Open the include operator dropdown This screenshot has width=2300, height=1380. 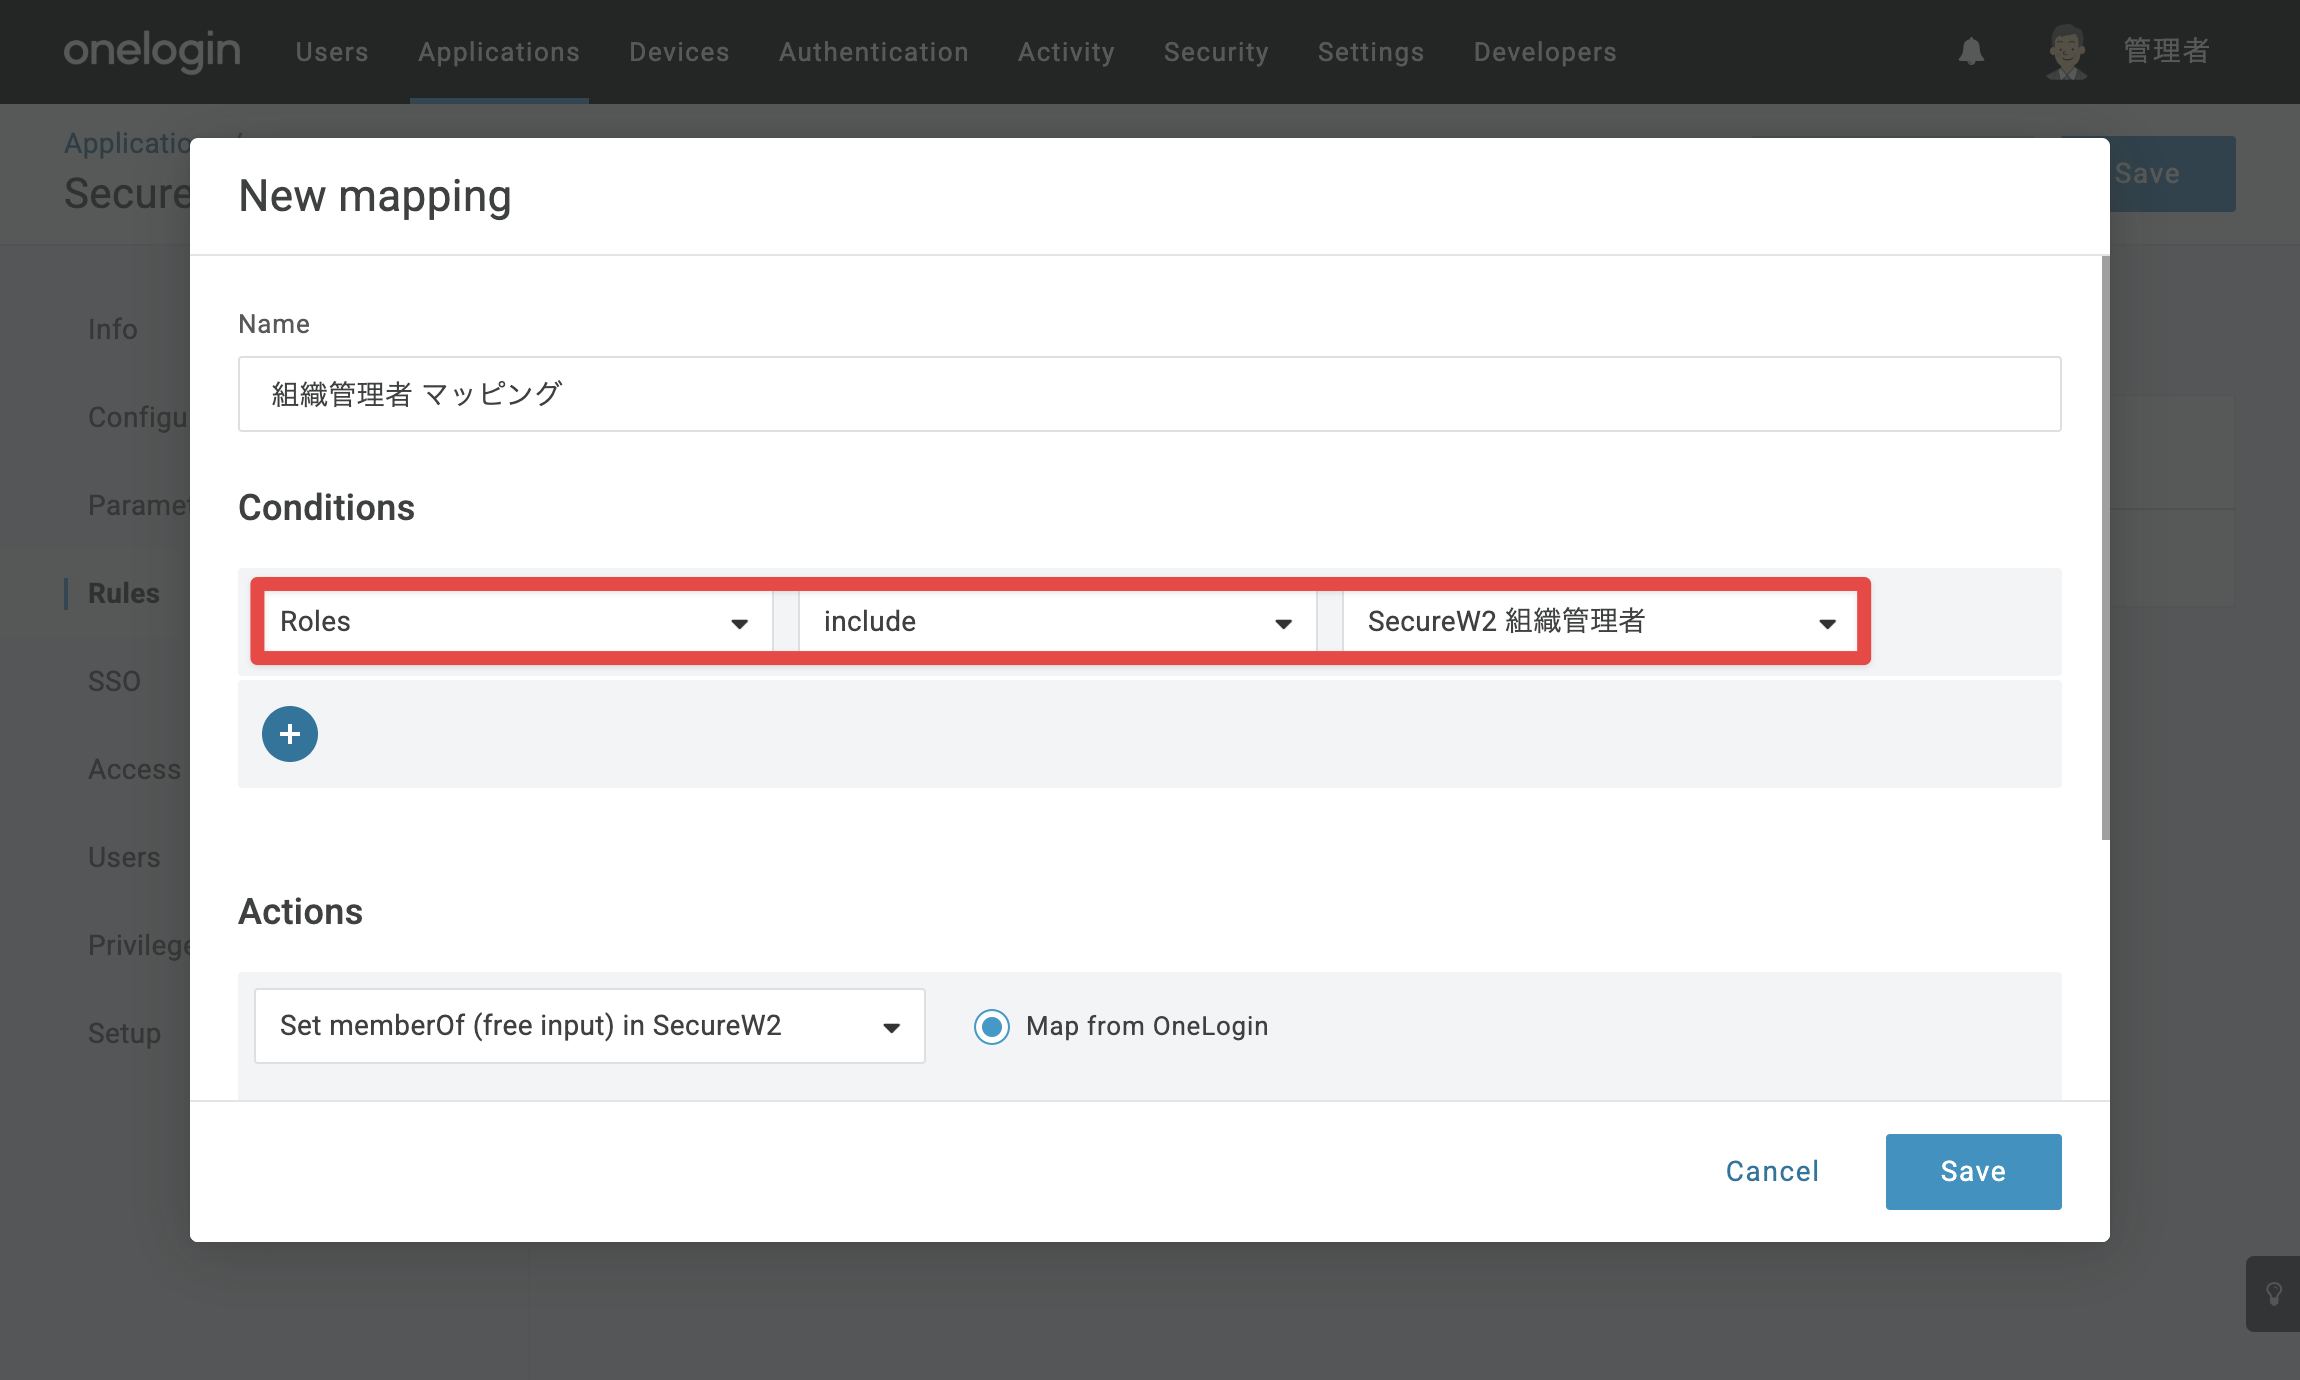tap(1058, 621)
